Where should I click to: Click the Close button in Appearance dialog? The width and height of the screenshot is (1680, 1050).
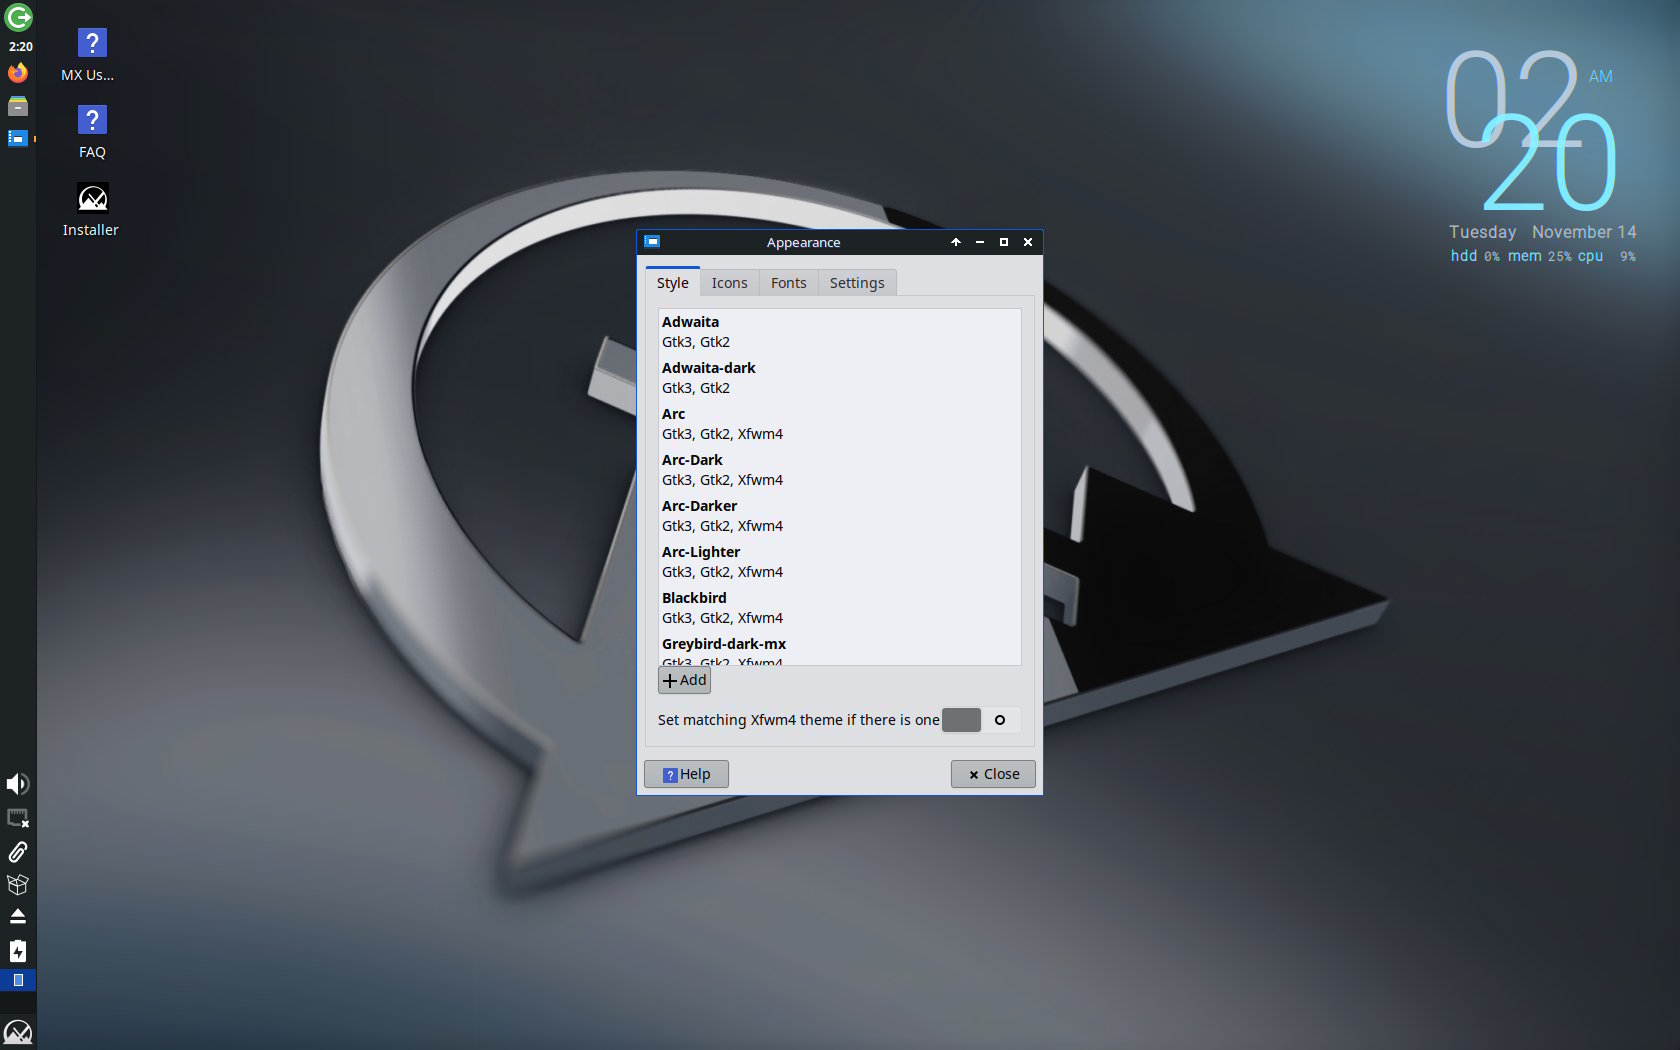[993, 774]
